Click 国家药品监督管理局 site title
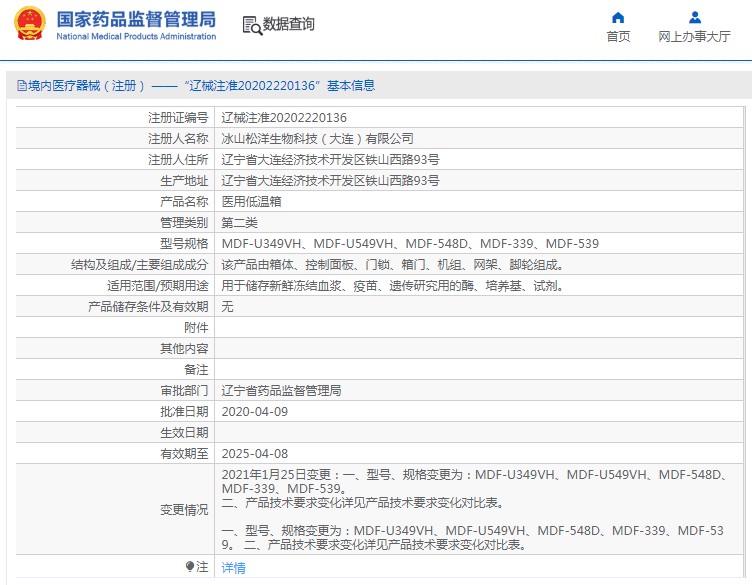 pyautogui.click(x=136, y=20)
